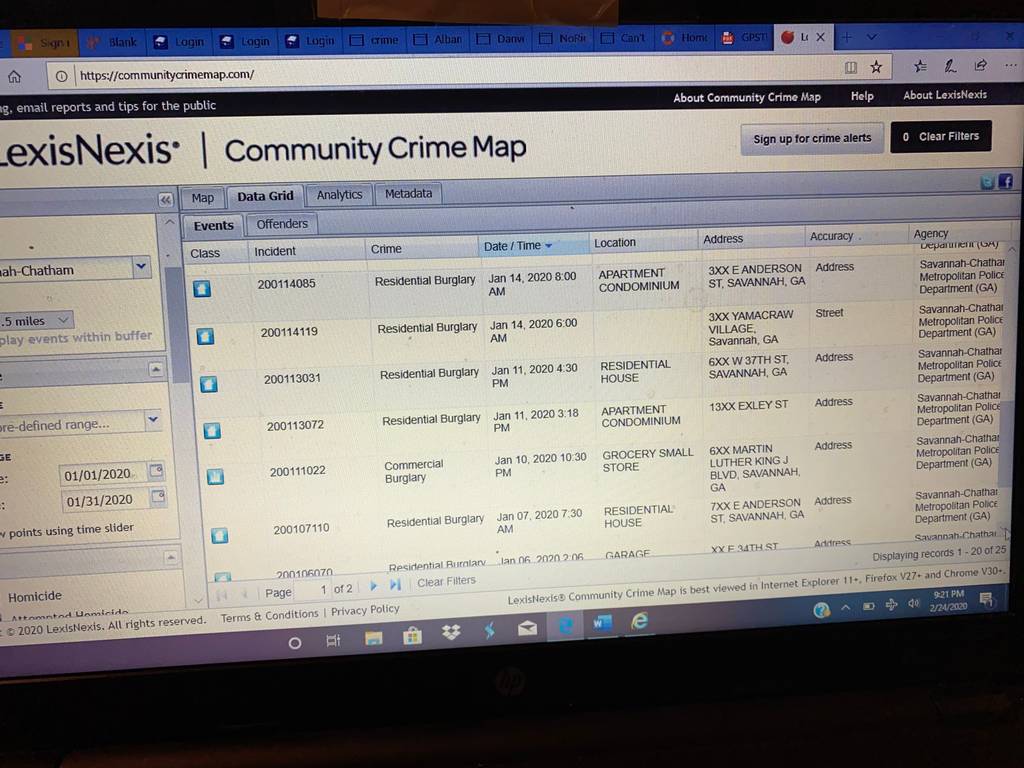1024x768 pixels.
Task: Open the Metadata tab
Action: 409,193
